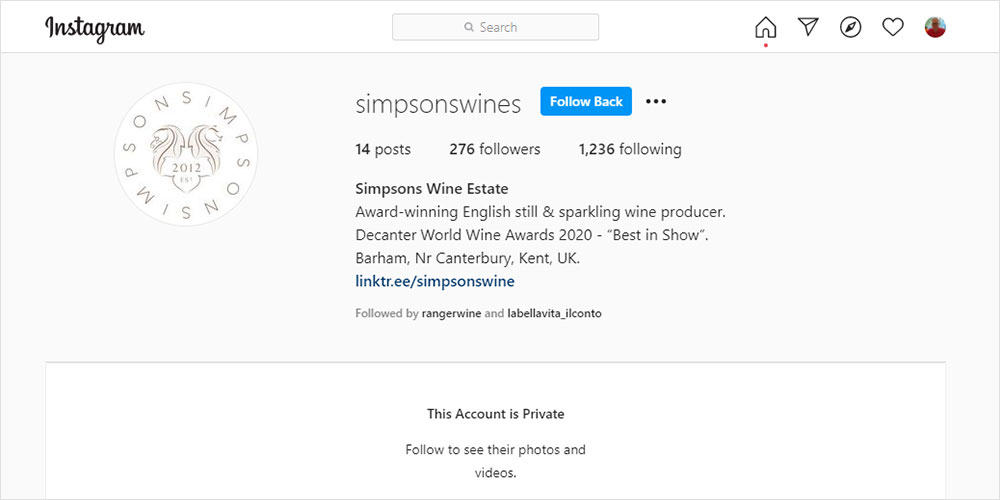Open the linktr.ee/simpsonswine link

(435, 281)
